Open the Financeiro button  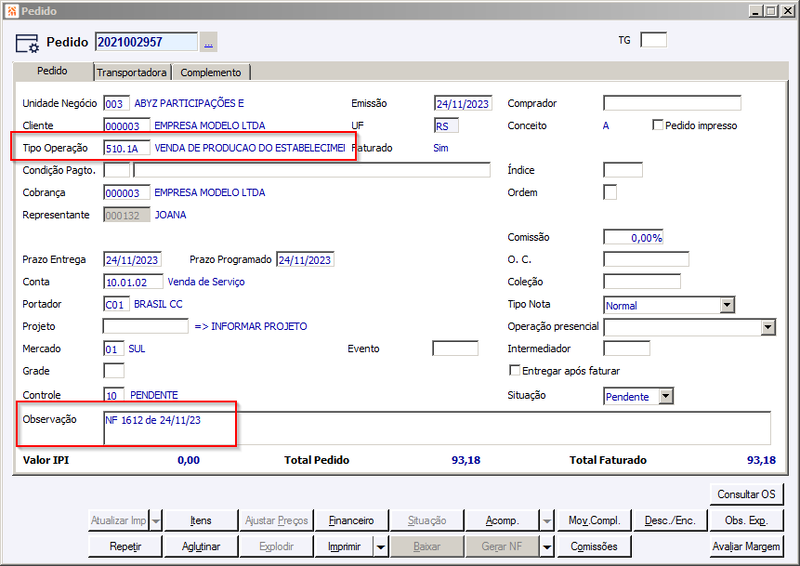click(x=352, y=521)
